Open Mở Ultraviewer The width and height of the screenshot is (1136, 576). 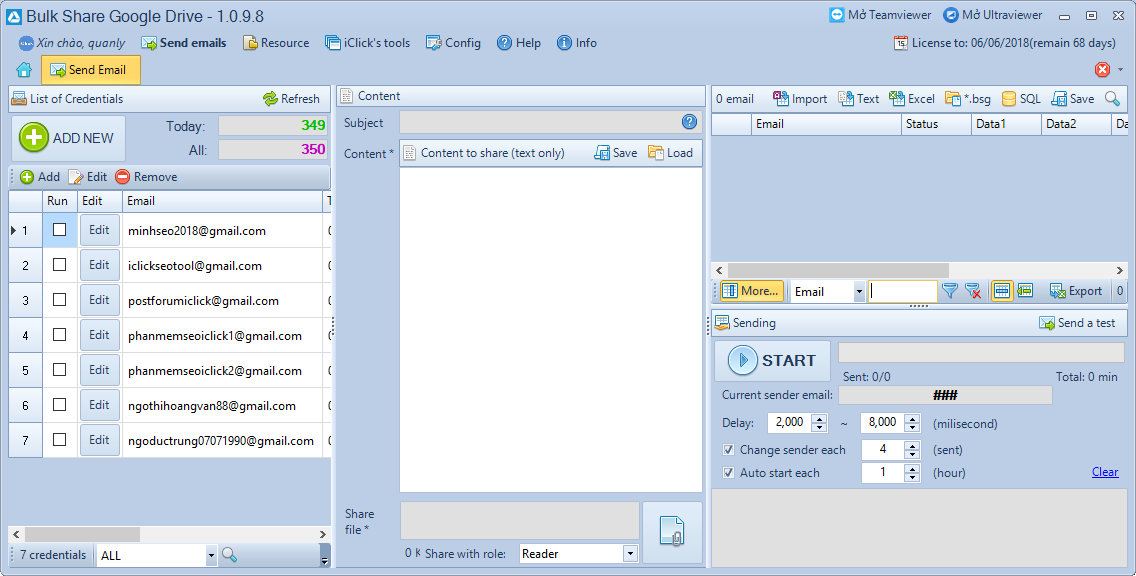993,14
